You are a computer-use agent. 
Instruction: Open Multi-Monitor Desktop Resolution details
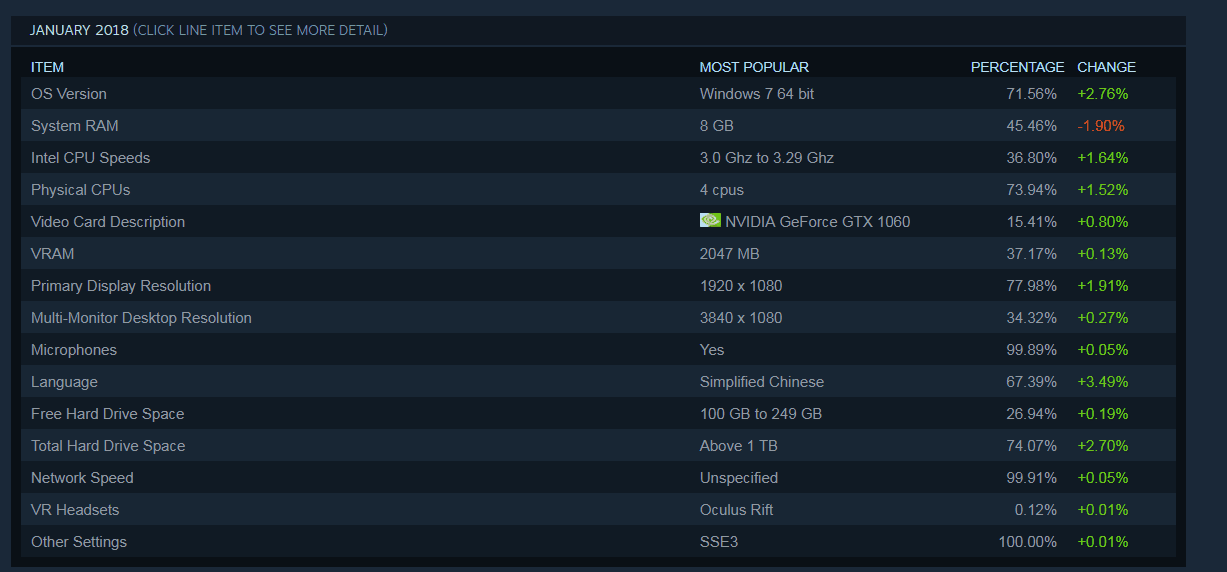141,318
